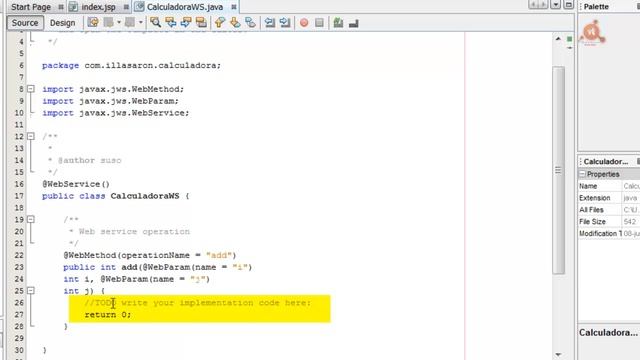Close the Start Page tab
Image resolution: width=640 pixels, height=360 pixels.
click(x=61, y=7)
